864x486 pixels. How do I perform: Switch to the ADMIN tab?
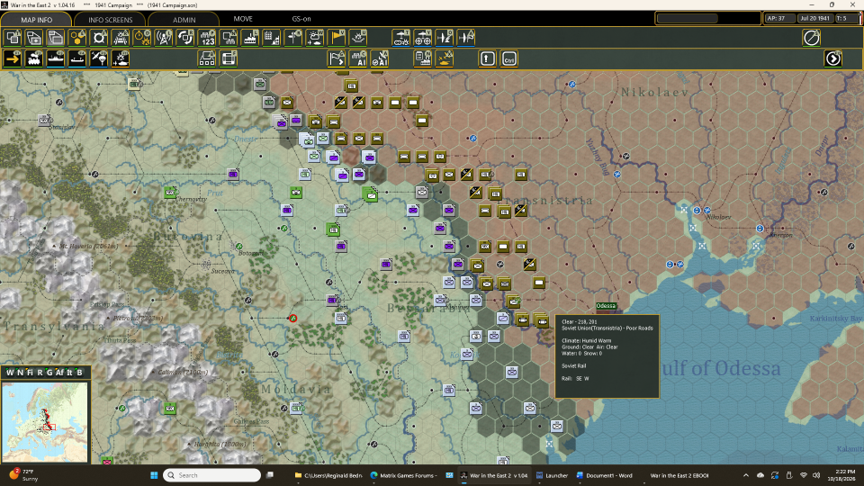tap(184, 20)
